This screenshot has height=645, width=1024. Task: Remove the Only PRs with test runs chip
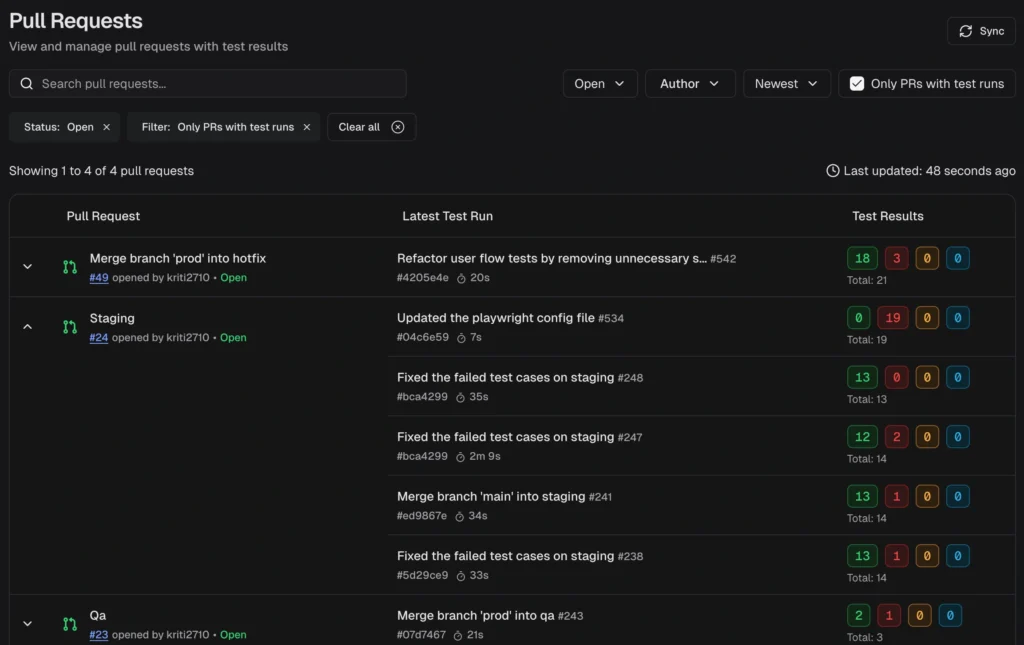click(x=307, y=127)
